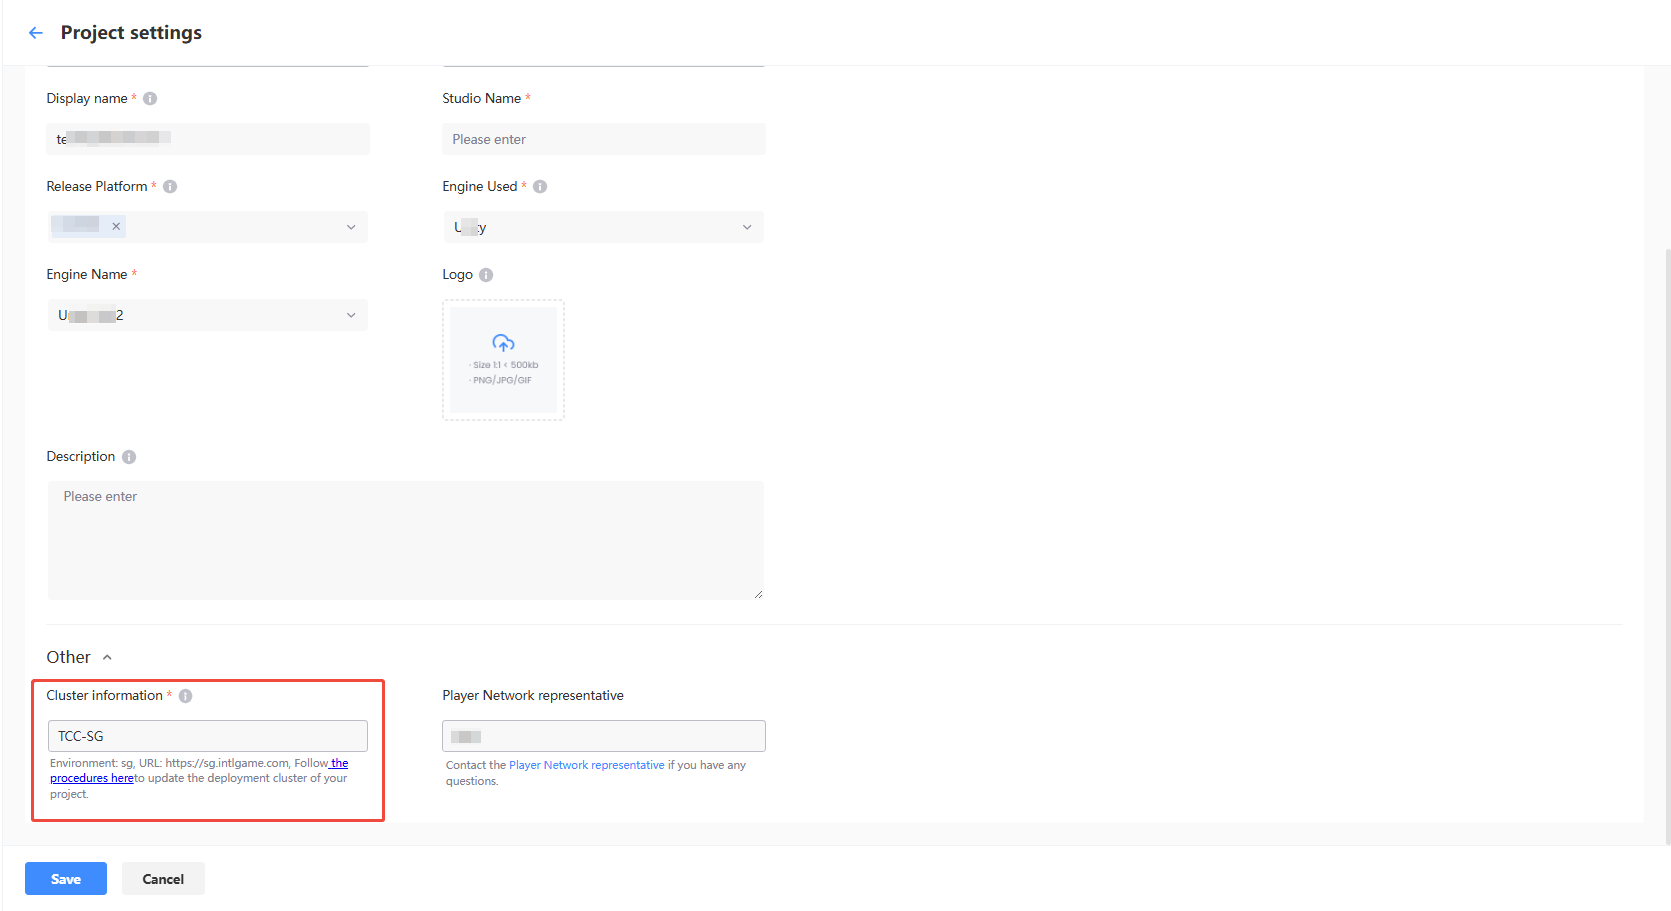The height and width of the screenshot is (911, 1671).
Task: Click info icon next to Description label
Action: point(129,457)
